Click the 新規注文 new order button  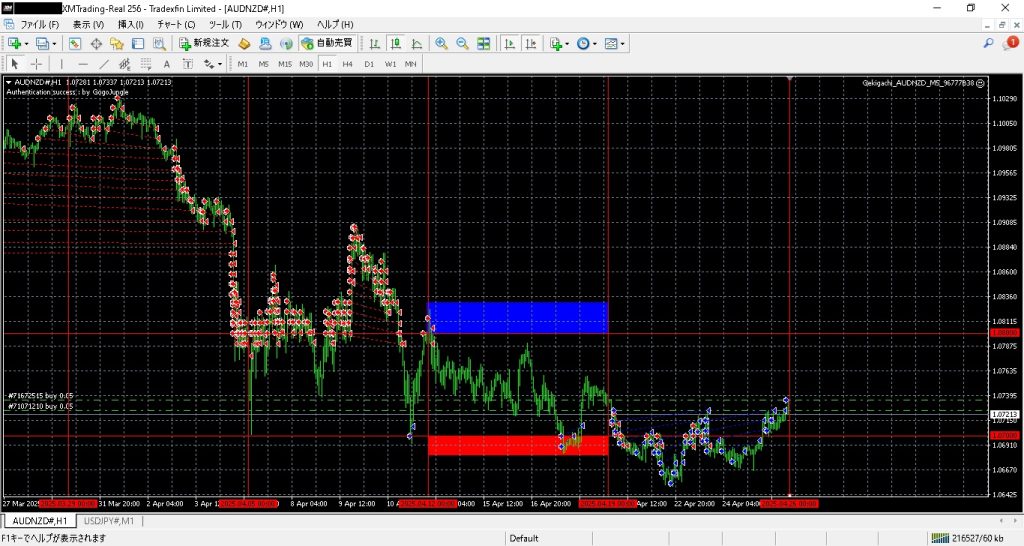(204, 44)
